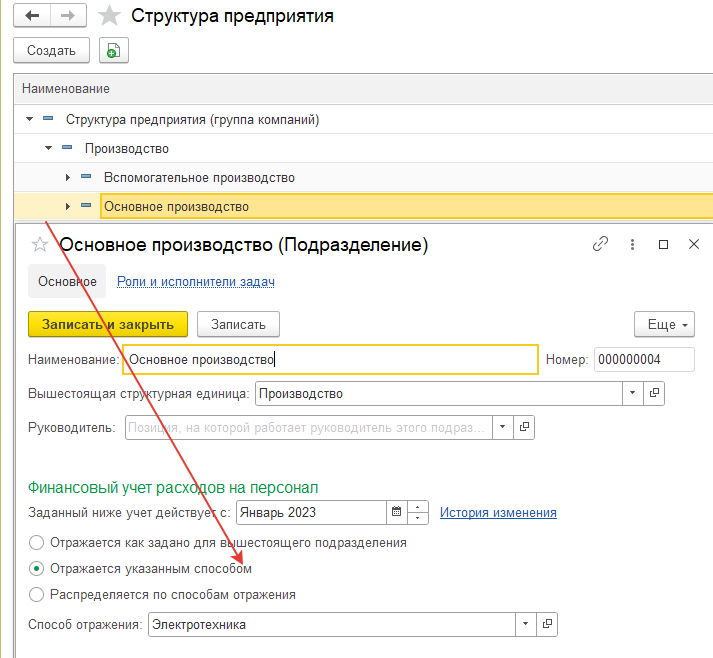This screenshot has height=658, width=713.
Task: Click the Вышестоящая структурная единица field Производство
Action: pos(439,393)
